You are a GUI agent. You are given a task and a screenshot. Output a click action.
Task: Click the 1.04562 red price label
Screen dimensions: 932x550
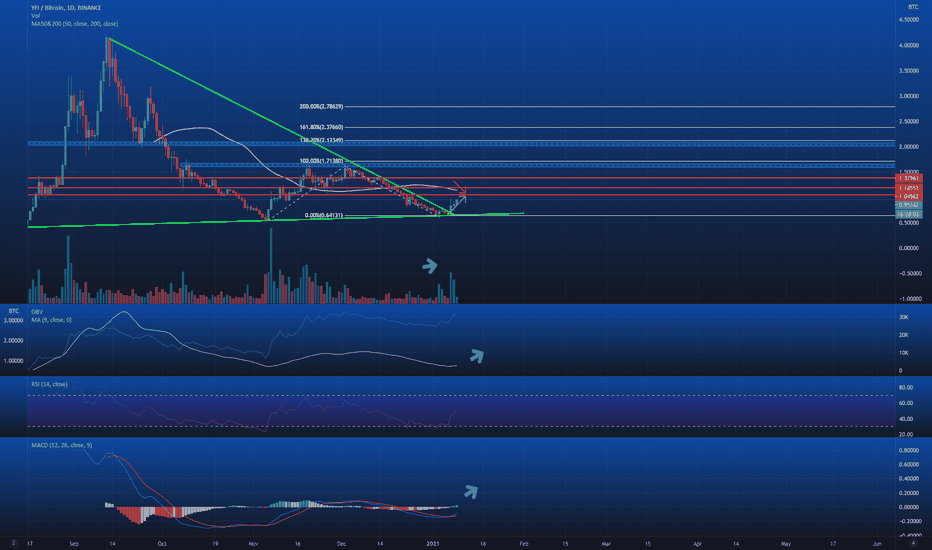[x=909, y=196]
